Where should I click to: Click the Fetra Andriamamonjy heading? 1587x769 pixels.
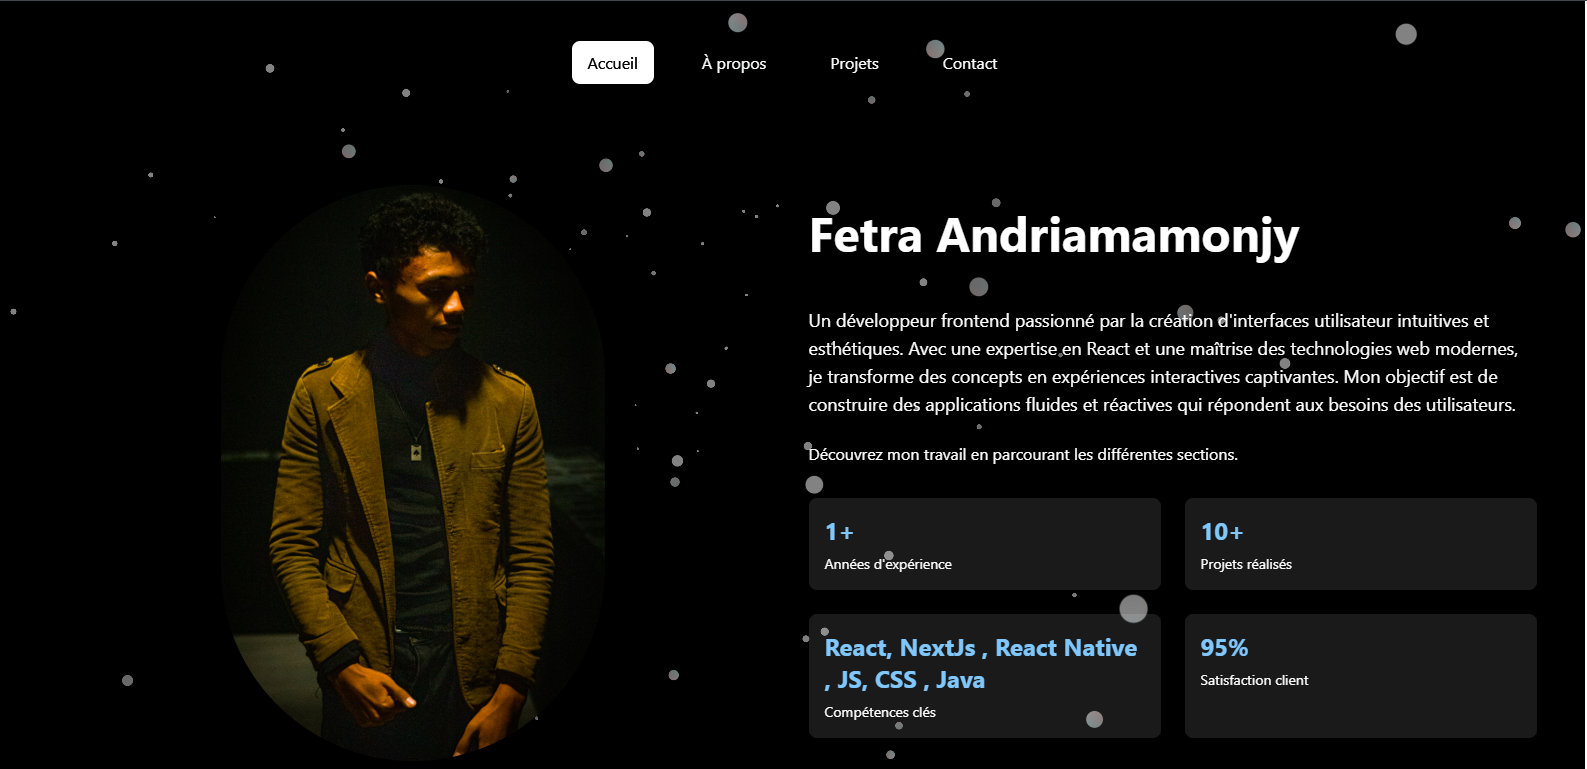tap(1054, 236)
